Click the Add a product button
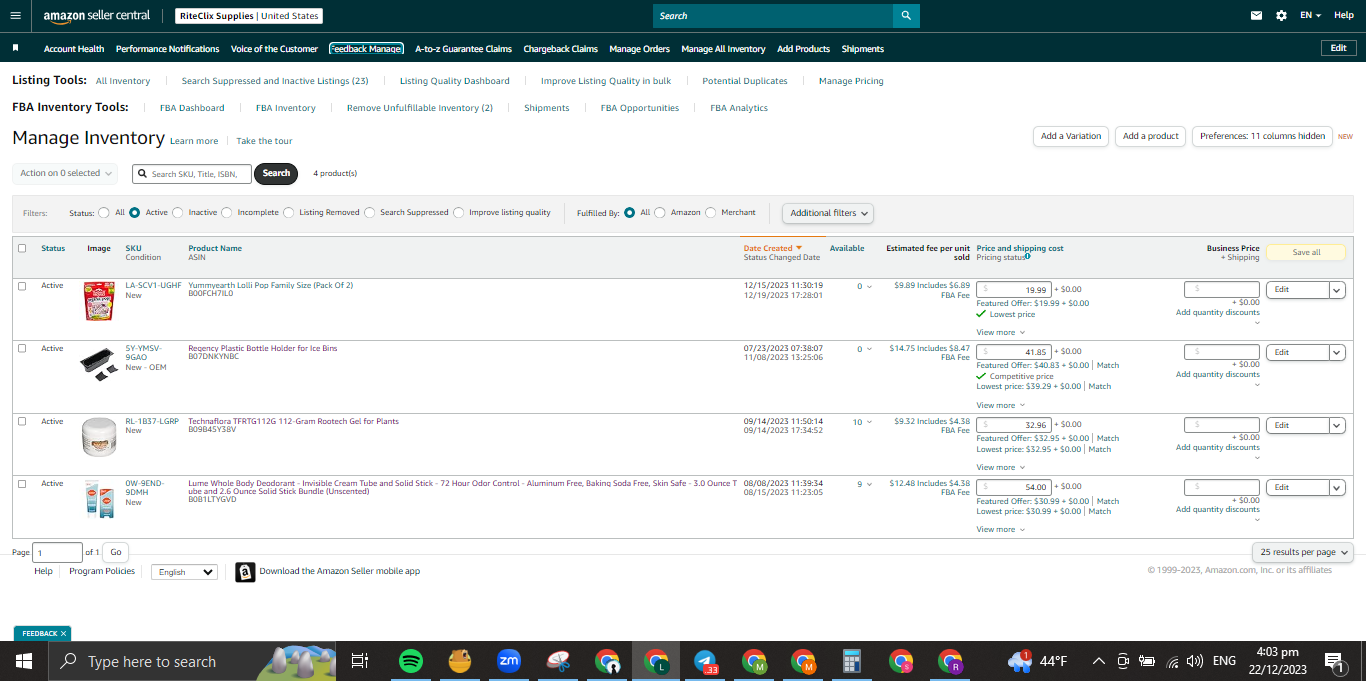Image resolution: width=1366 pixels, height=681 pixels. 1151,136
